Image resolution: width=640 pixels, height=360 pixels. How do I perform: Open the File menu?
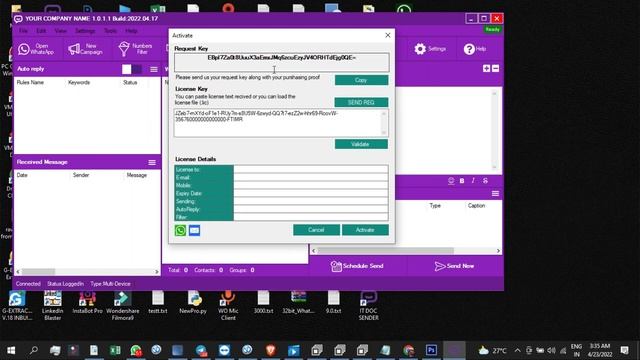point(23,31)
